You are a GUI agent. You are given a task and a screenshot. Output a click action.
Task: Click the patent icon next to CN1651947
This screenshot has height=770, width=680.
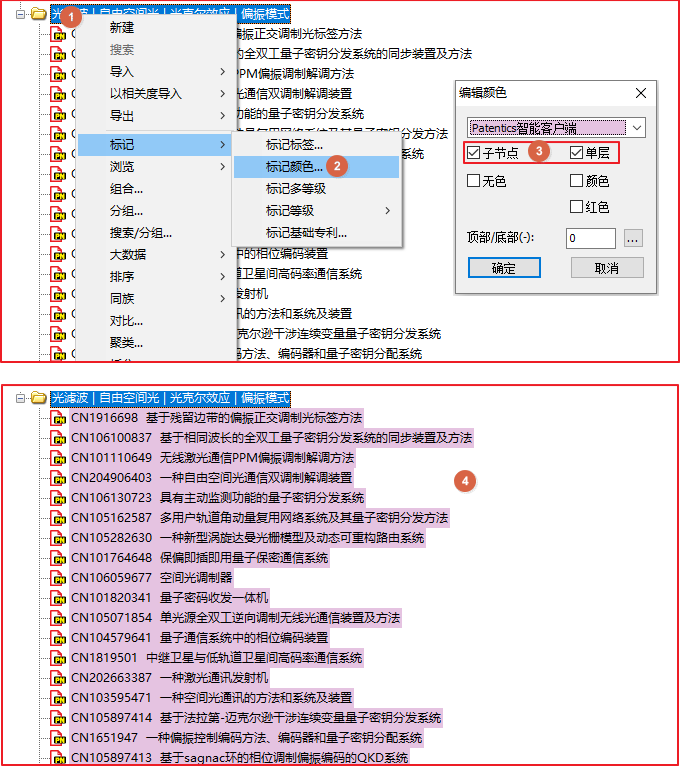coord(58,738)
